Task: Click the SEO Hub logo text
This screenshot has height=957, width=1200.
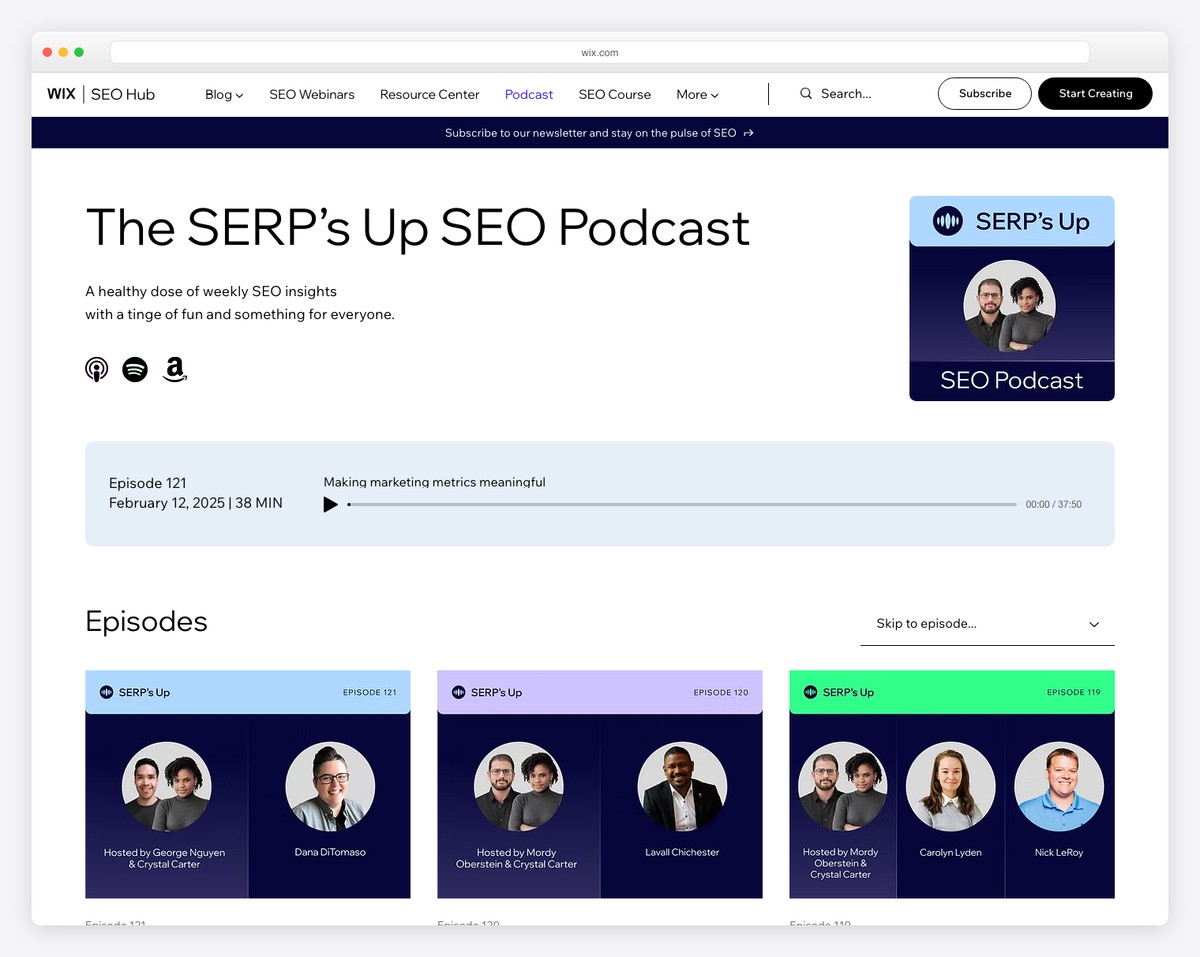Action: (122, 94)
